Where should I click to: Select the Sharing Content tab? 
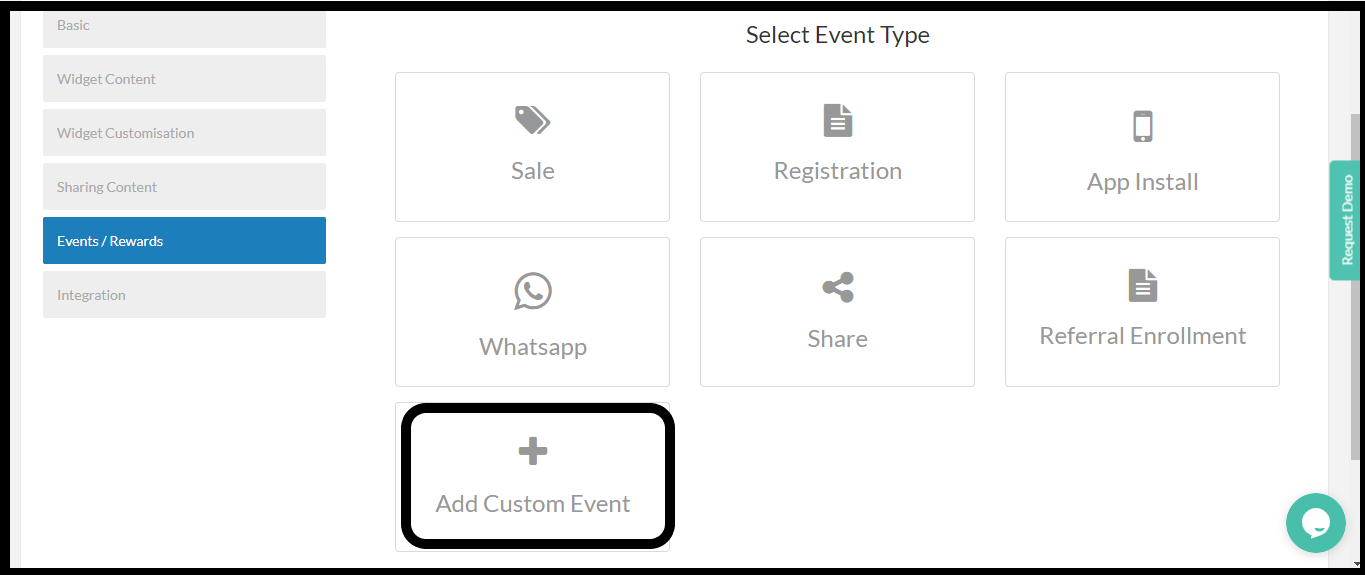pyautogui.click(x=184, y=187)
